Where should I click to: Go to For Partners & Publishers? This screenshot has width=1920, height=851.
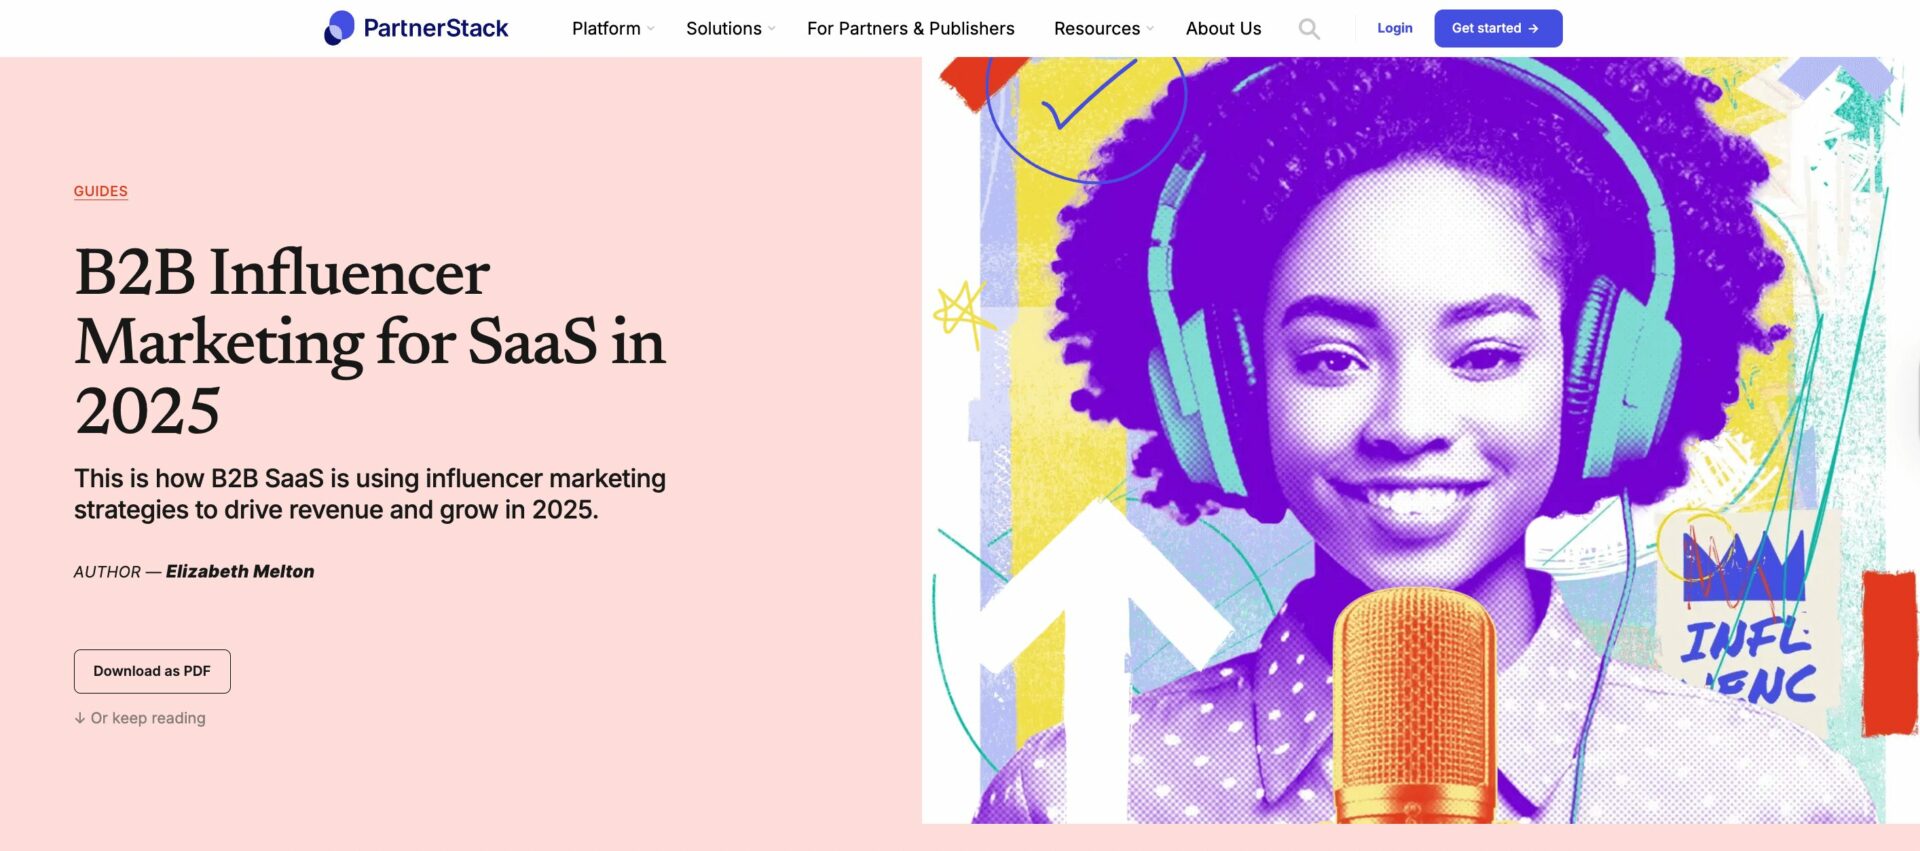pyautogui.click(x=911, y=28)
